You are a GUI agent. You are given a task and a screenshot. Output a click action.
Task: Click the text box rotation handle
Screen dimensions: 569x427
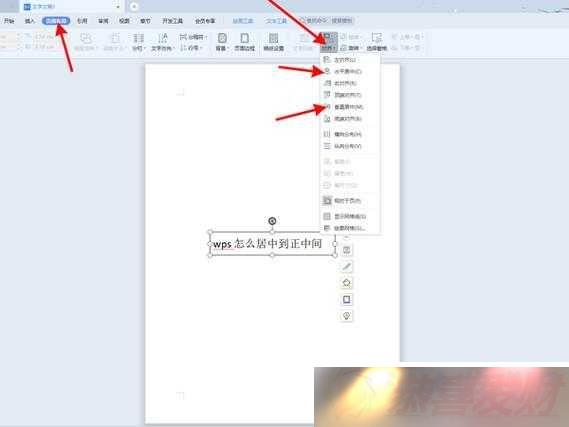(272, 221)
